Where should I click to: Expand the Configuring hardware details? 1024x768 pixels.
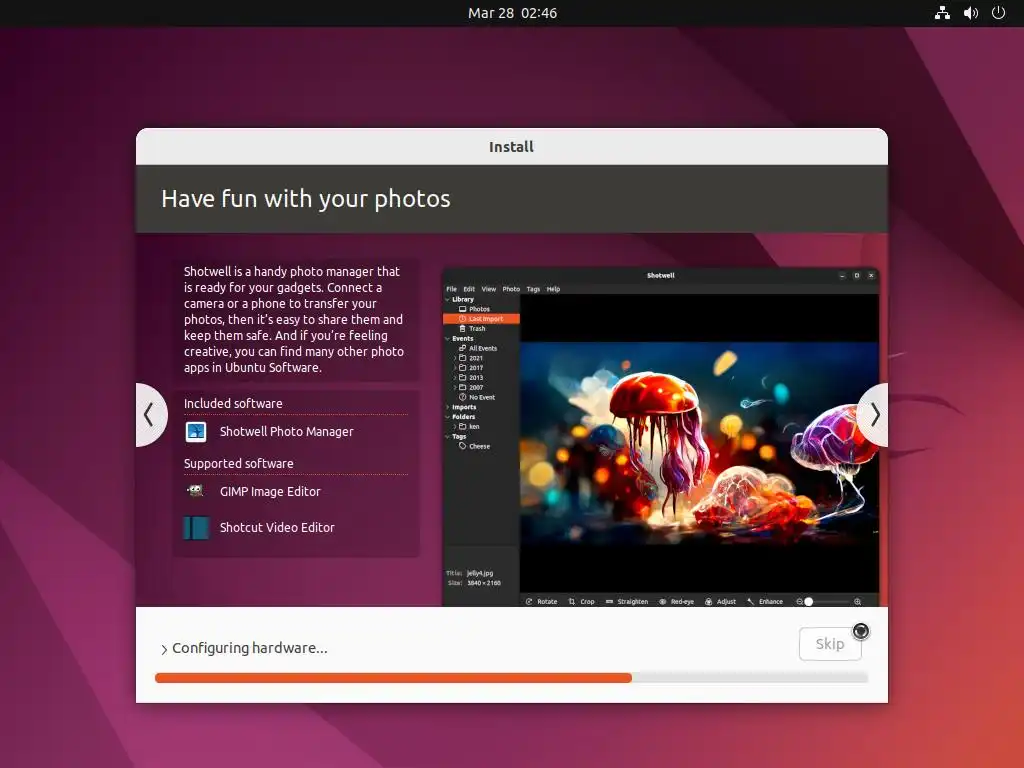(x=164, y=649)
